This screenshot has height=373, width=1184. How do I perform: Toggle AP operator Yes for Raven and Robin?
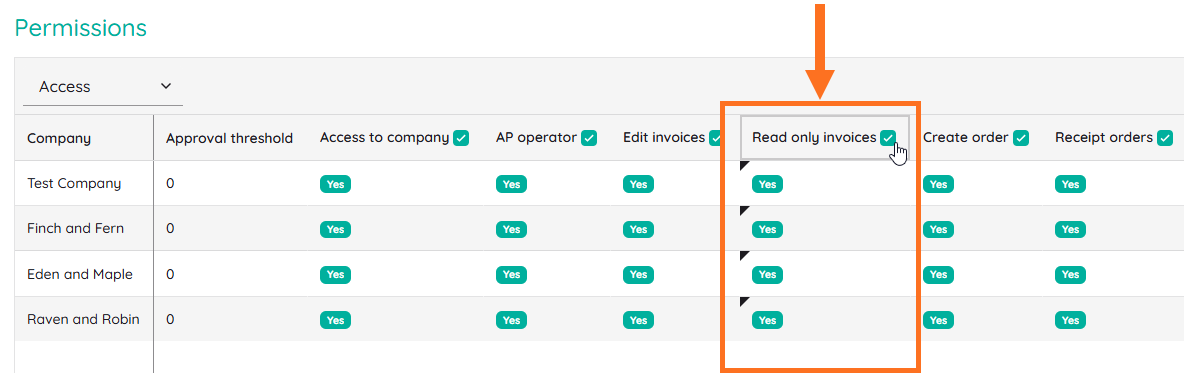tap(511, 320)
